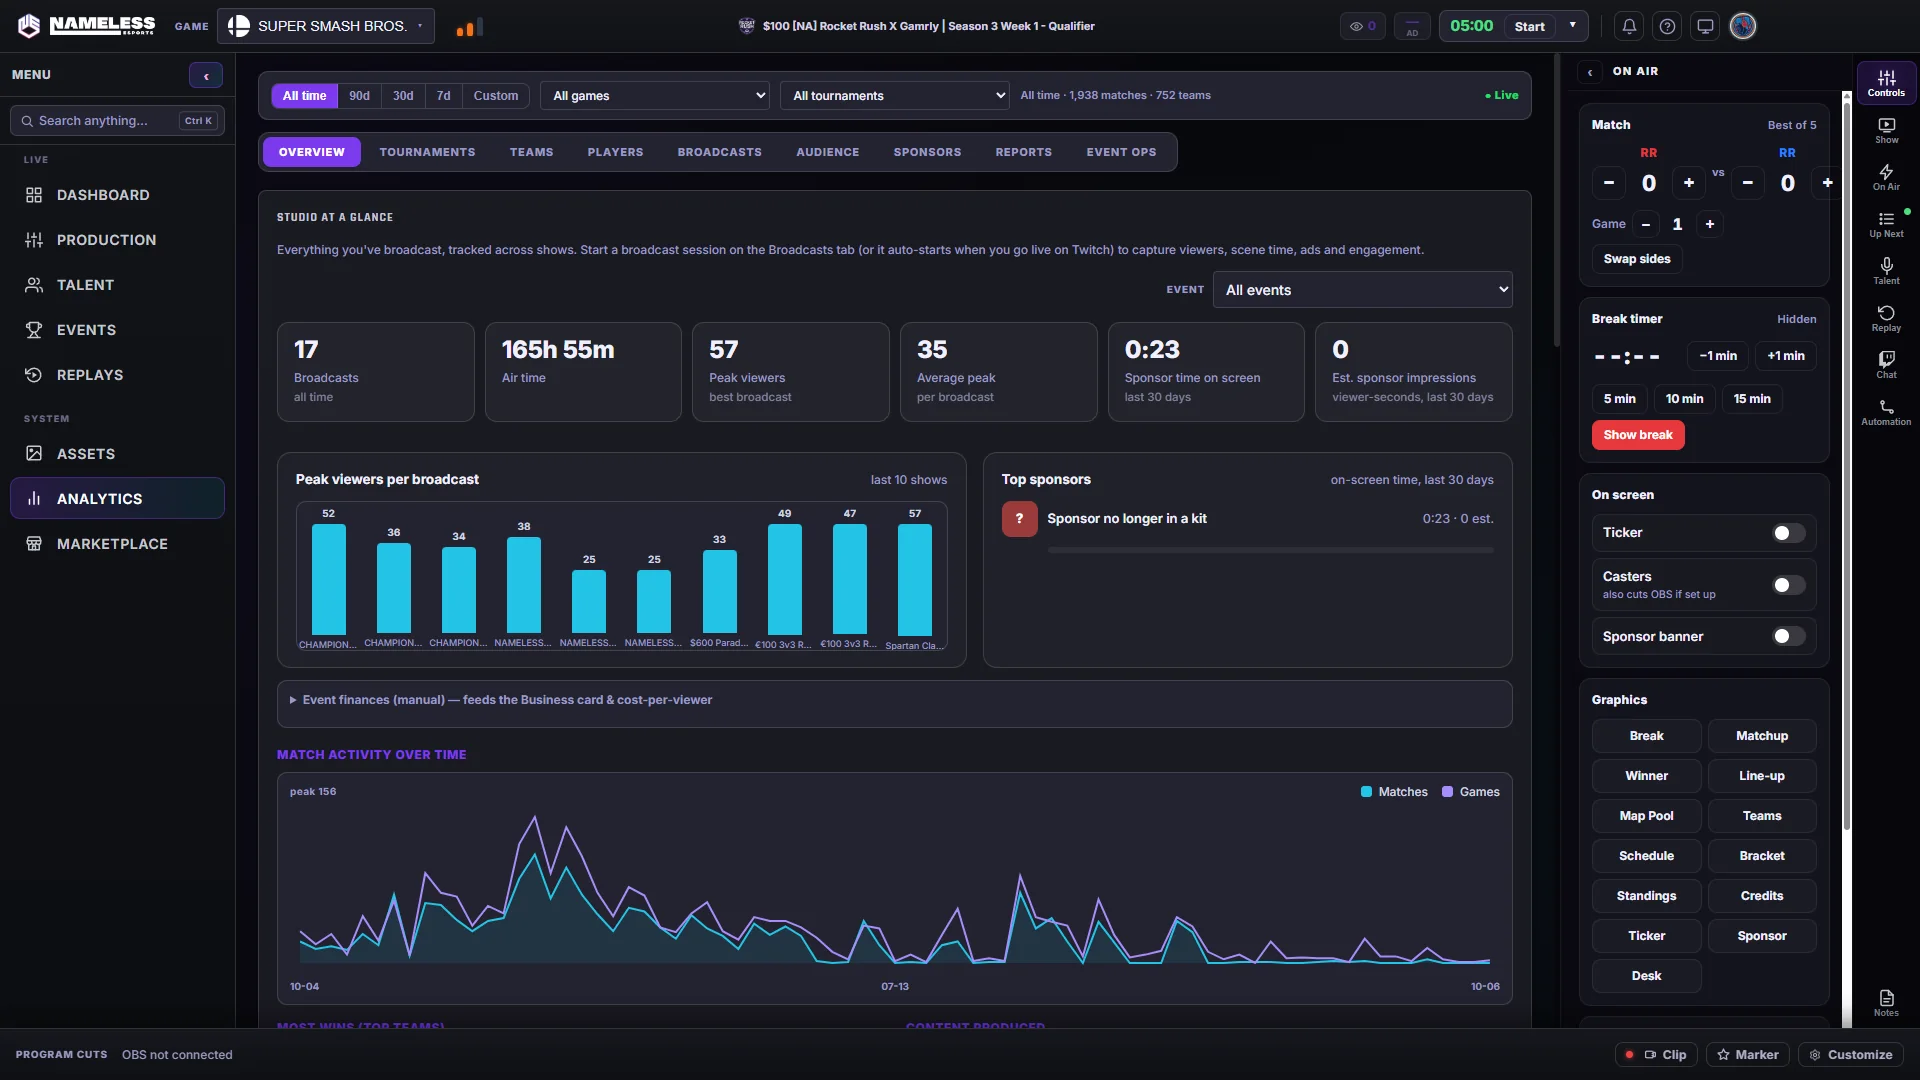Click the Show break button

[x=1638, y=435]
